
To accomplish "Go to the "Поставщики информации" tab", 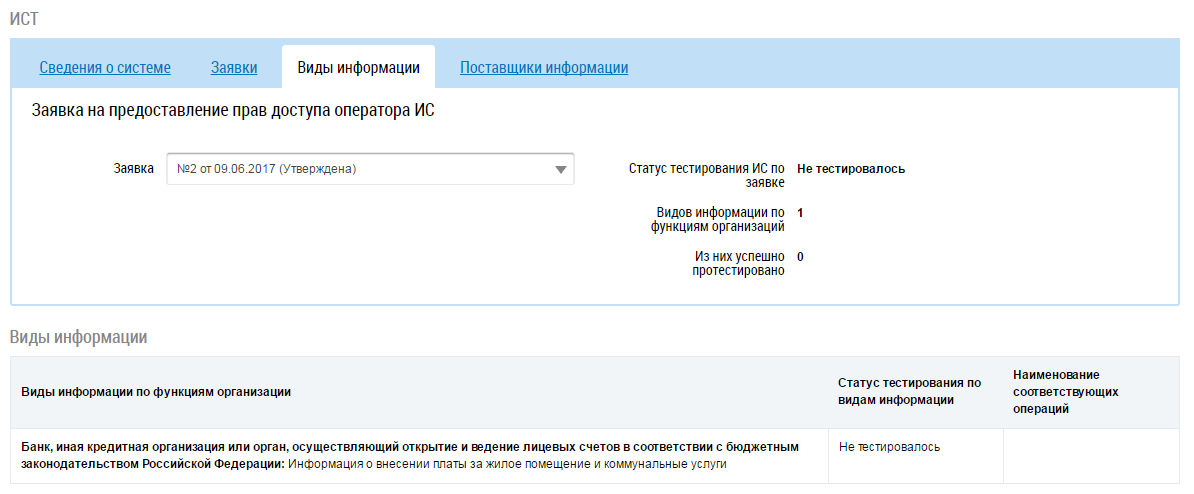I will point(544,68).
